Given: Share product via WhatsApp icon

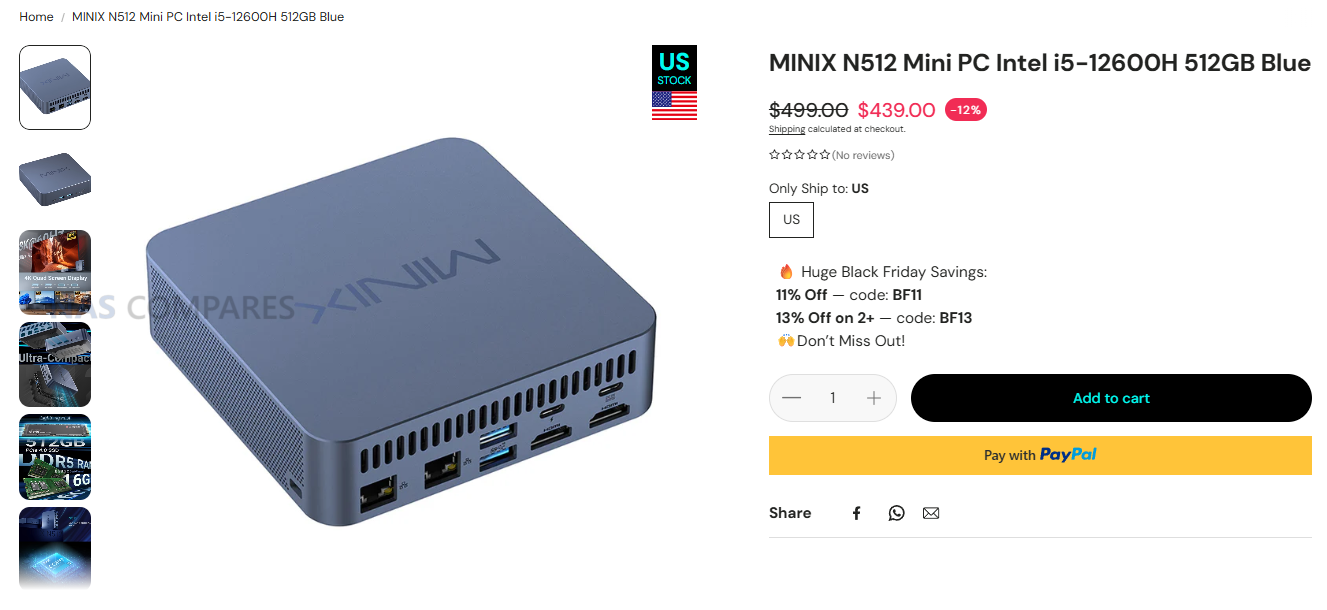Looking at the screenshot, I should (896, 513).
